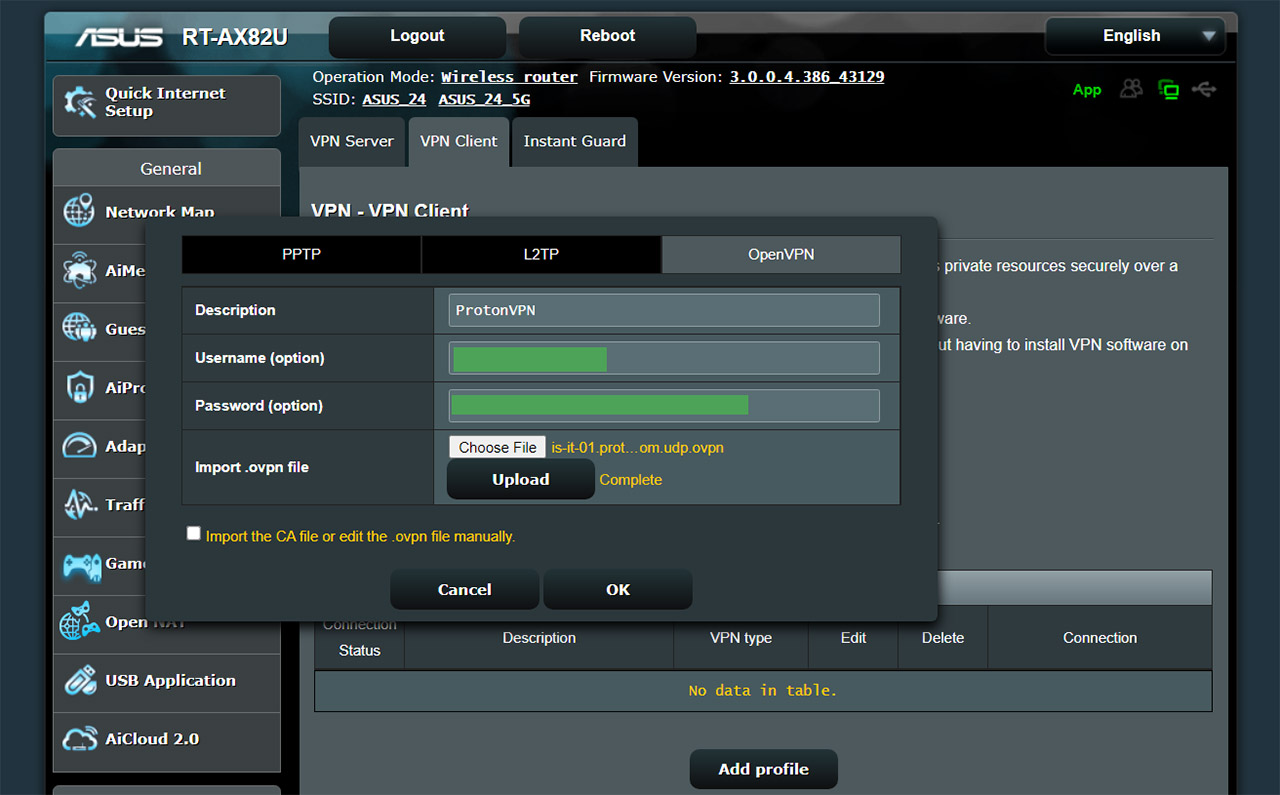Click the green network clients status icon
This screenshot has width=1280, height=795.
[x=1168, y=90]
